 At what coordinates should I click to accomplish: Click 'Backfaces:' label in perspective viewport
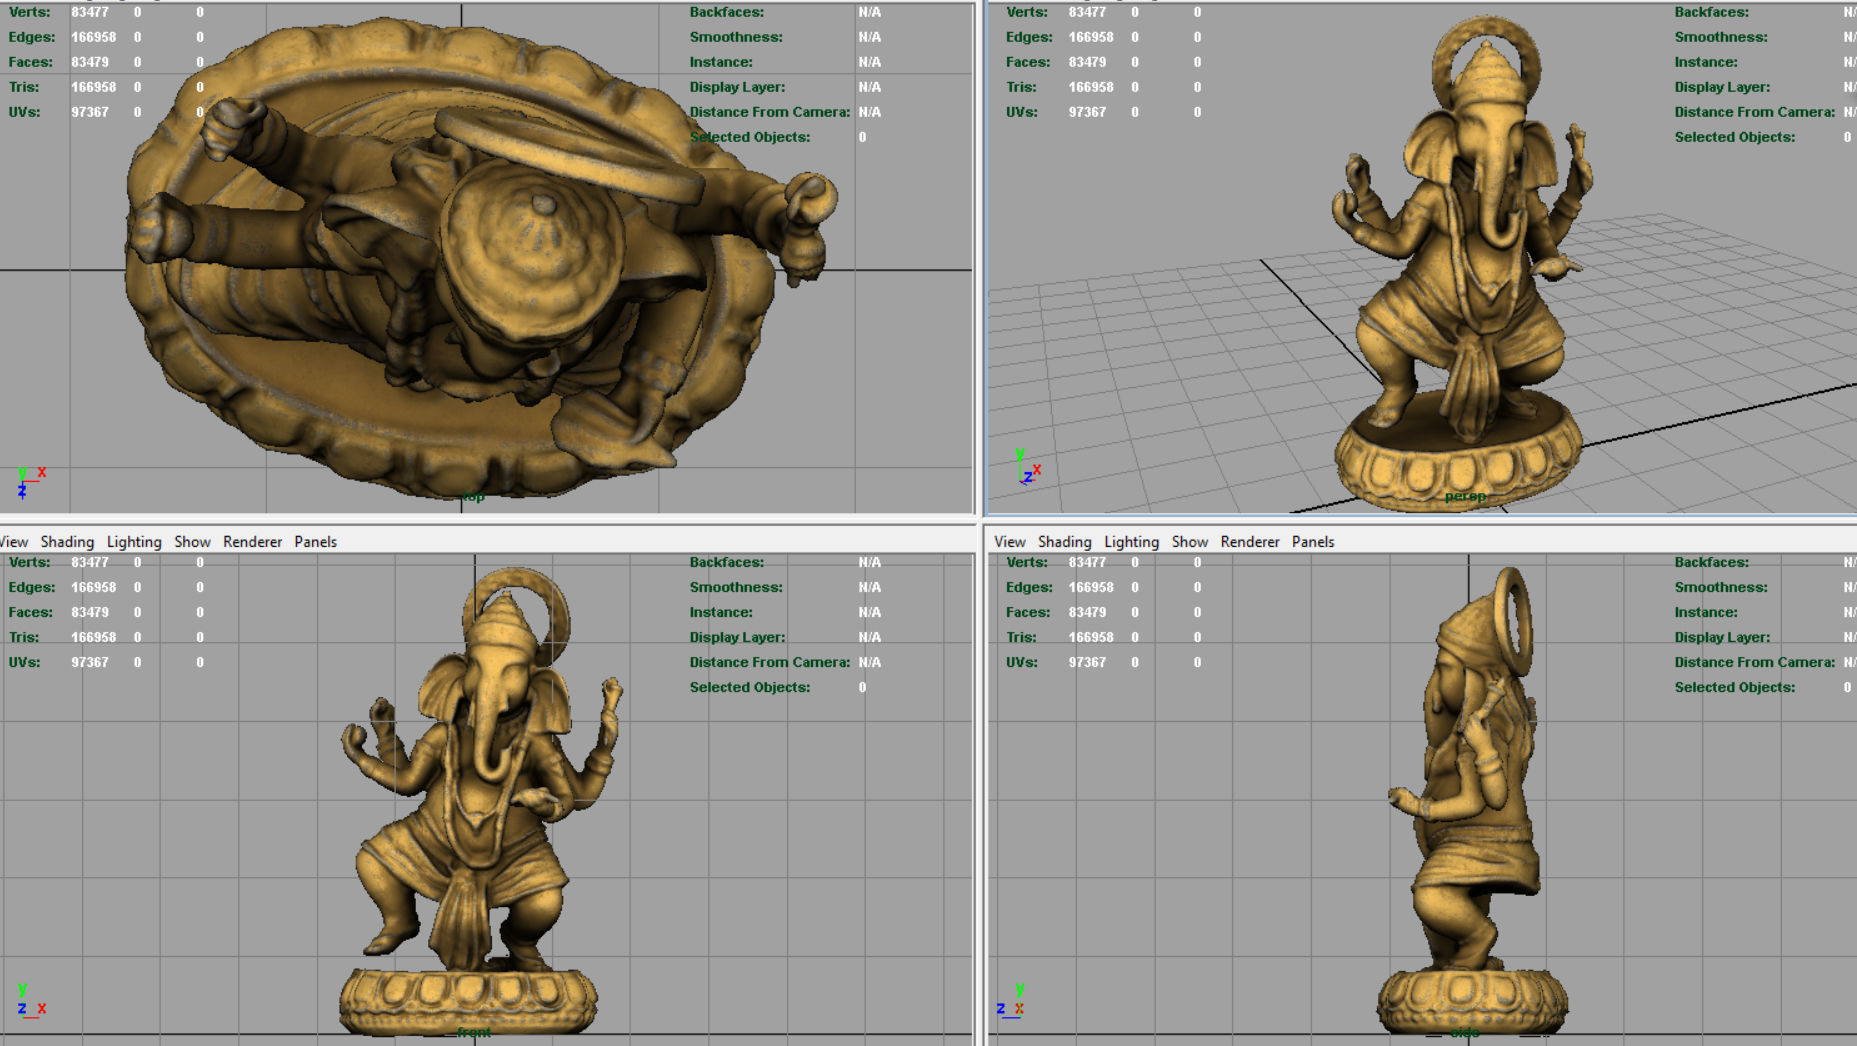[1712, 12]
